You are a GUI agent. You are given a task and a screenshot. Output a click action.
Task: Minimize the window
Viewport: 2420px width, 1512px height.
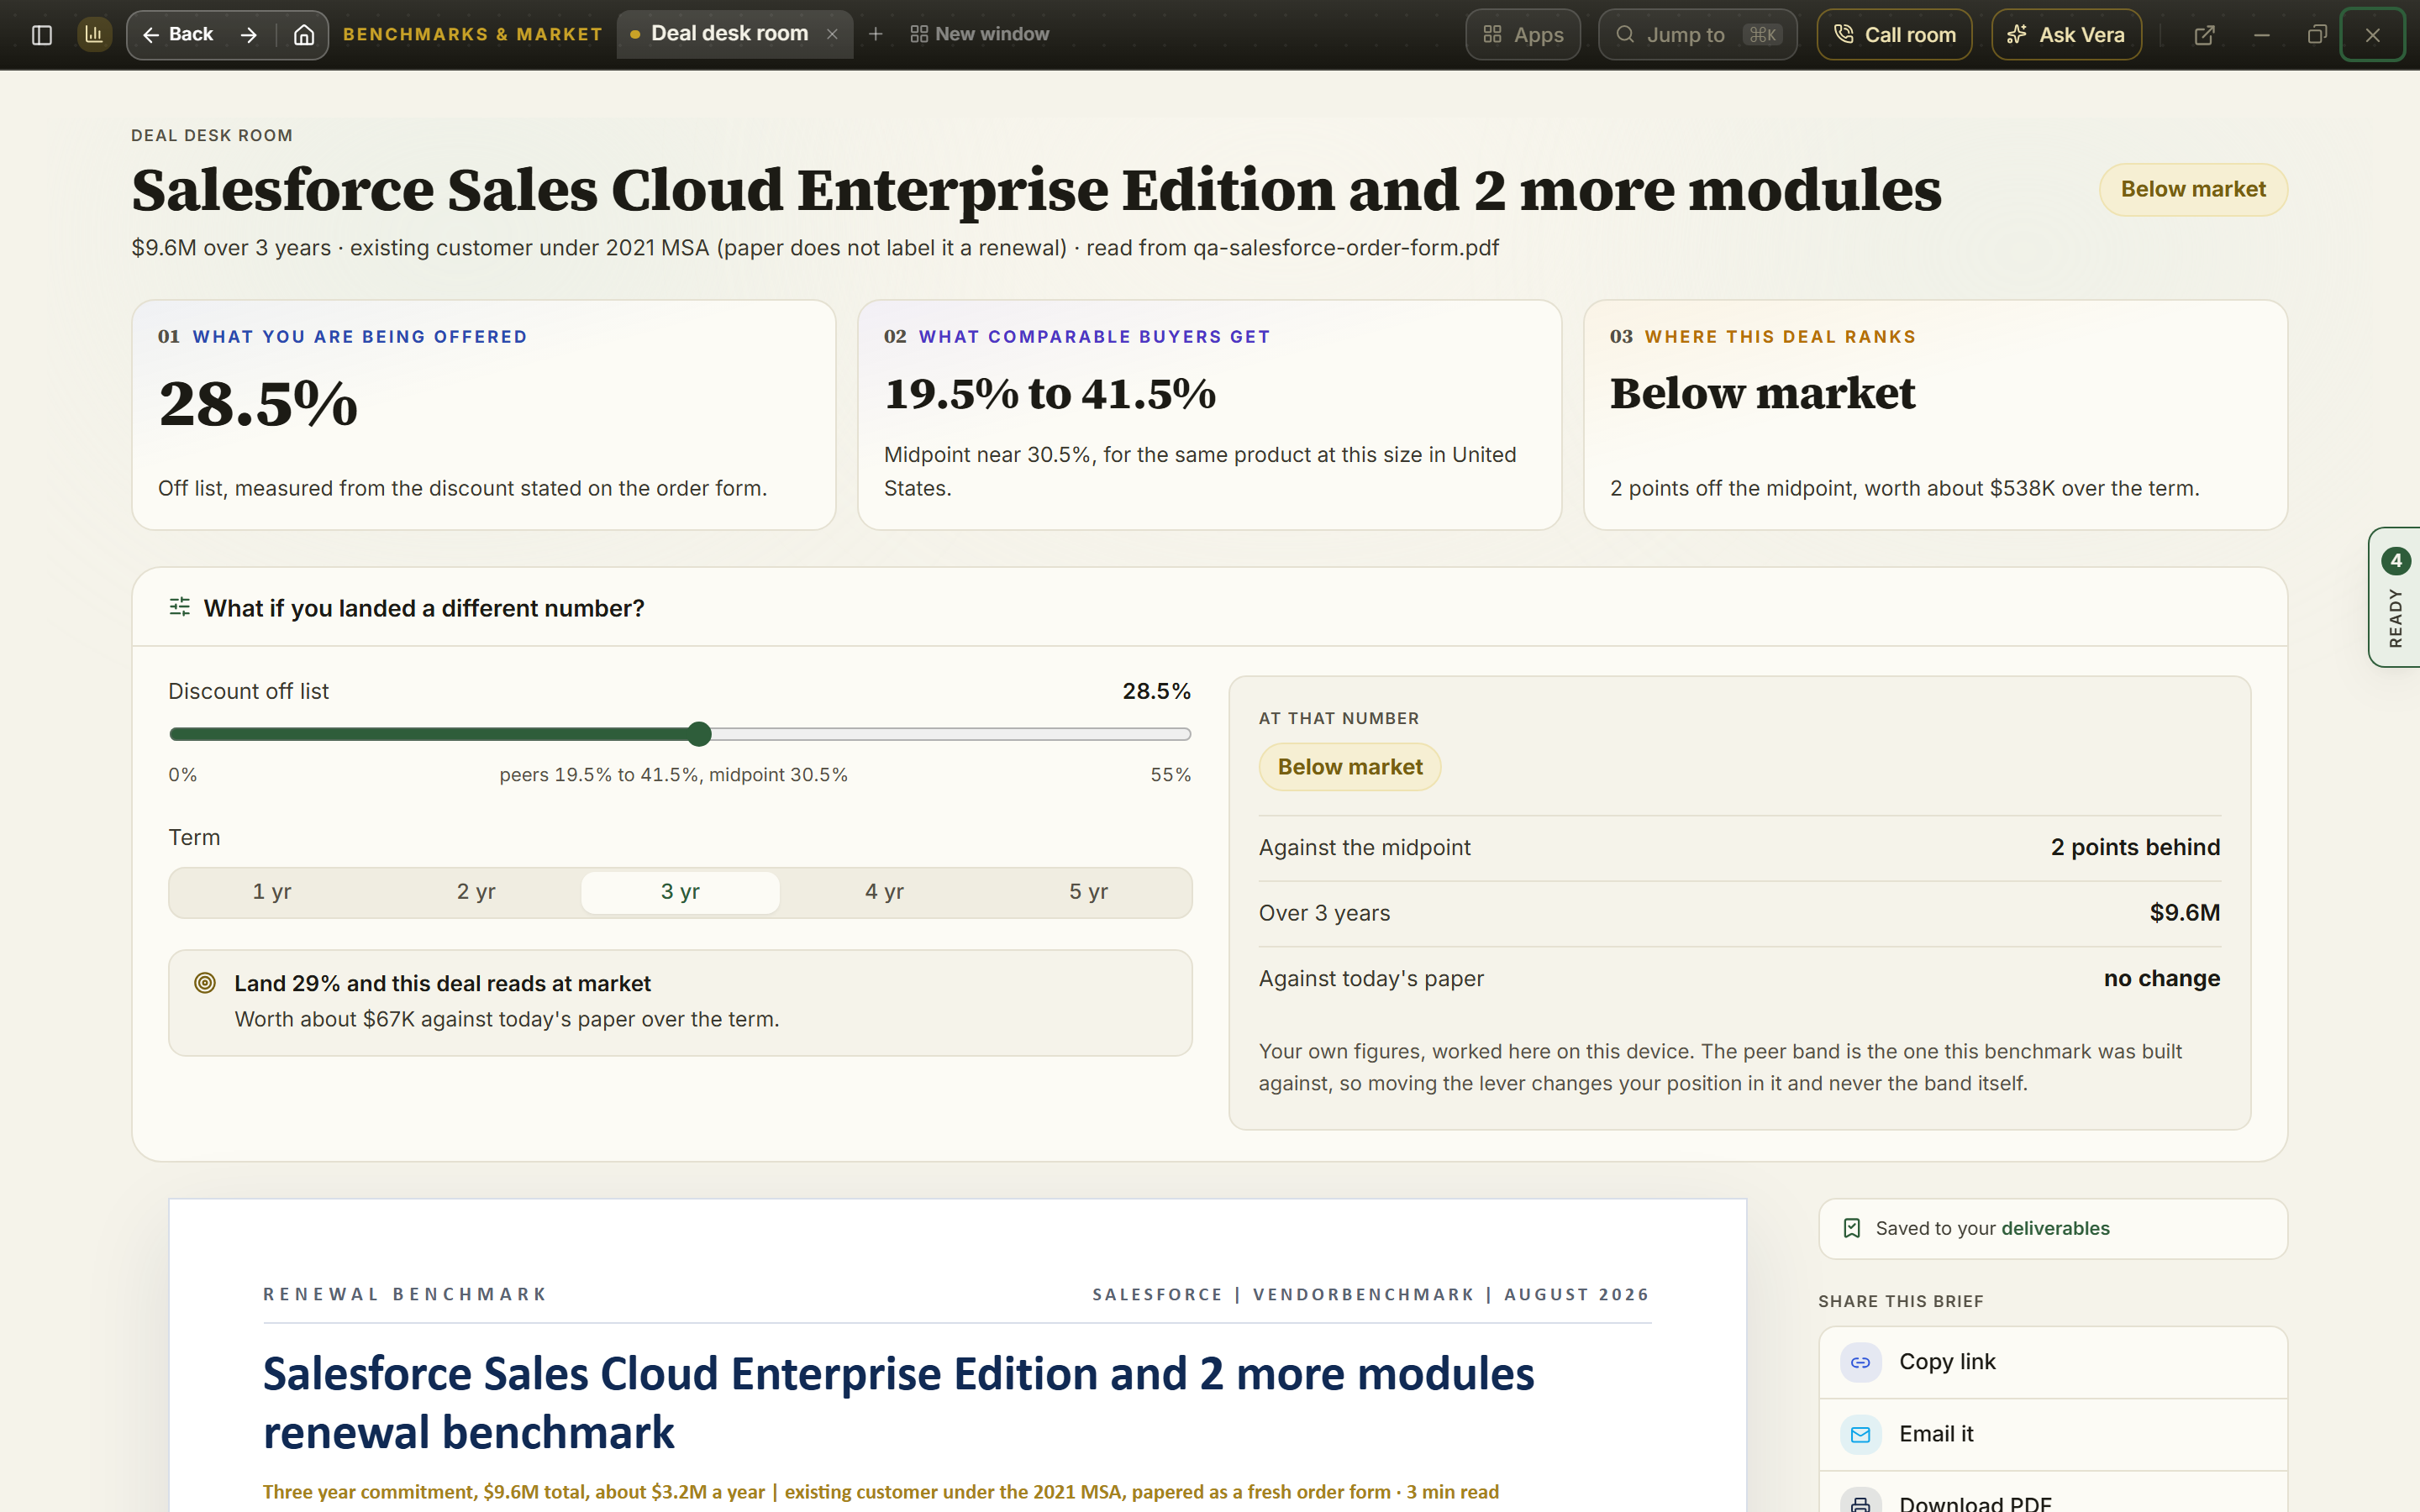point(2261,35)
